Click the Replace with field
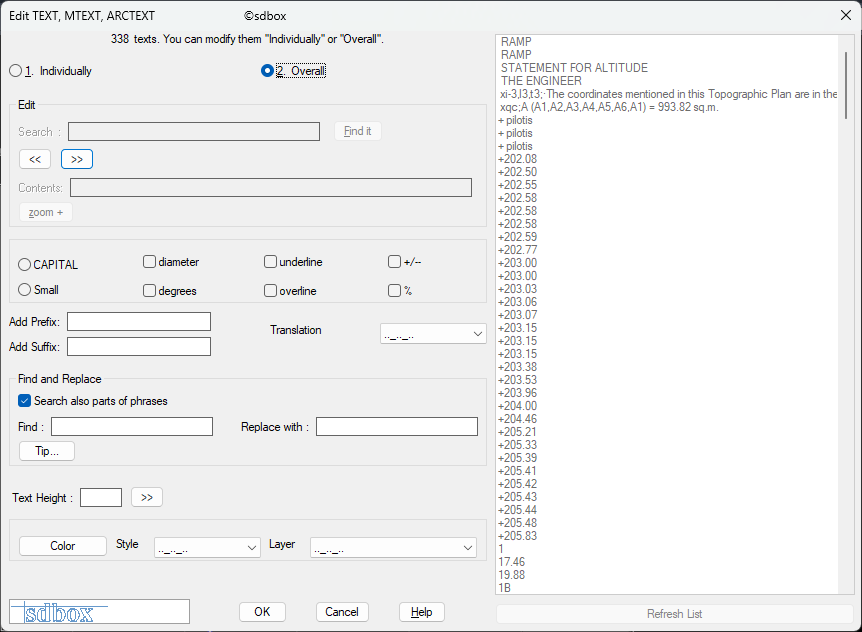Viewport: 862px width, 632px height. click(397, 426)
